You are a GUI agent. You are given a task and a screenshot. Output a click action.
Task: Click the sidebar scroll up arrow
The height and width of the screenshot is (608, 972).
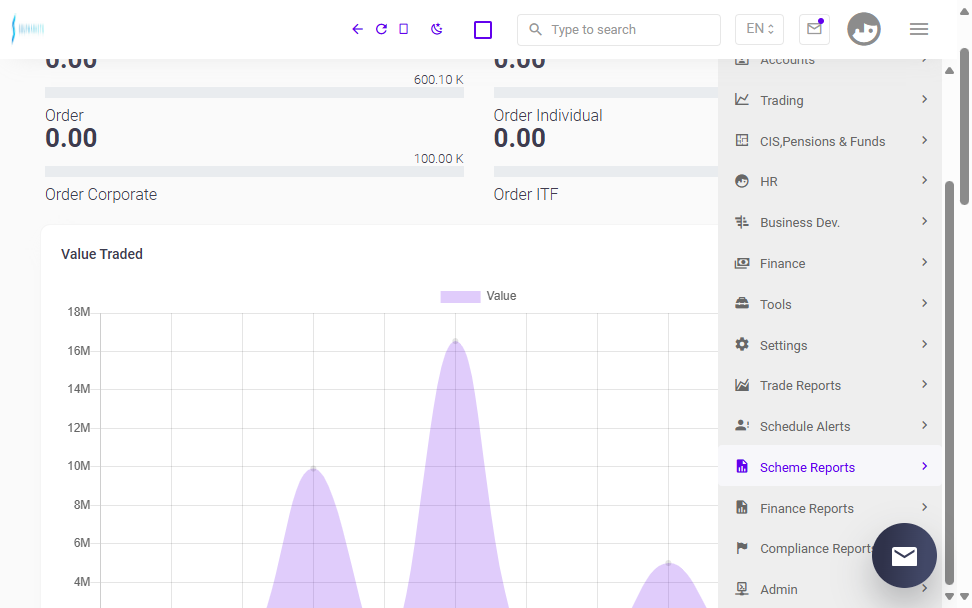pos(949,71)
